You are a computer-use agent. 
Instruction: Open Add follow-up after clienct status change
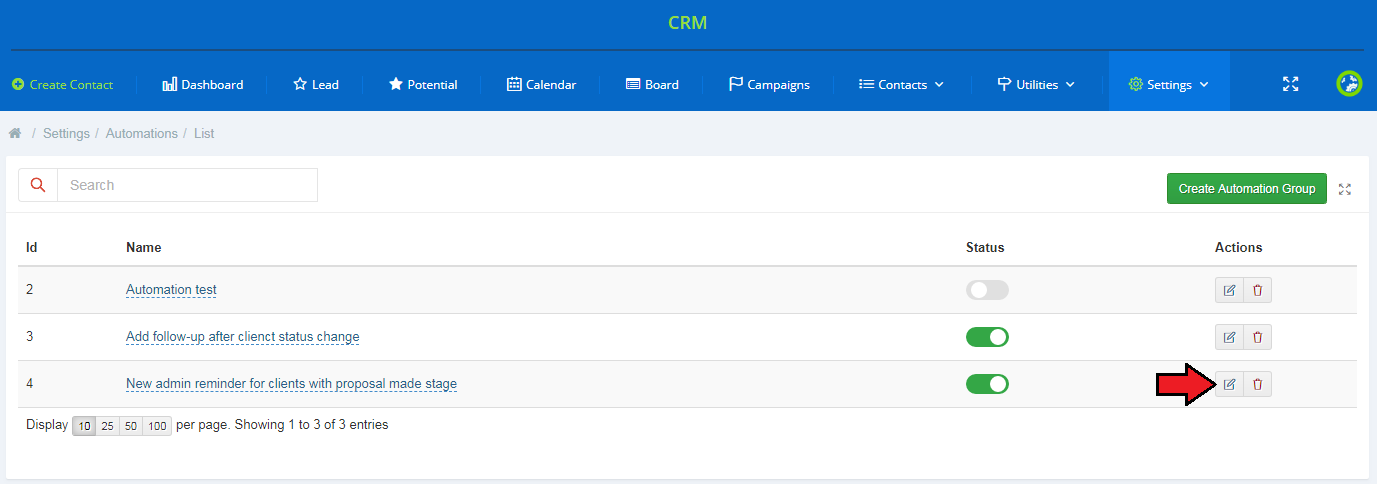242,337
